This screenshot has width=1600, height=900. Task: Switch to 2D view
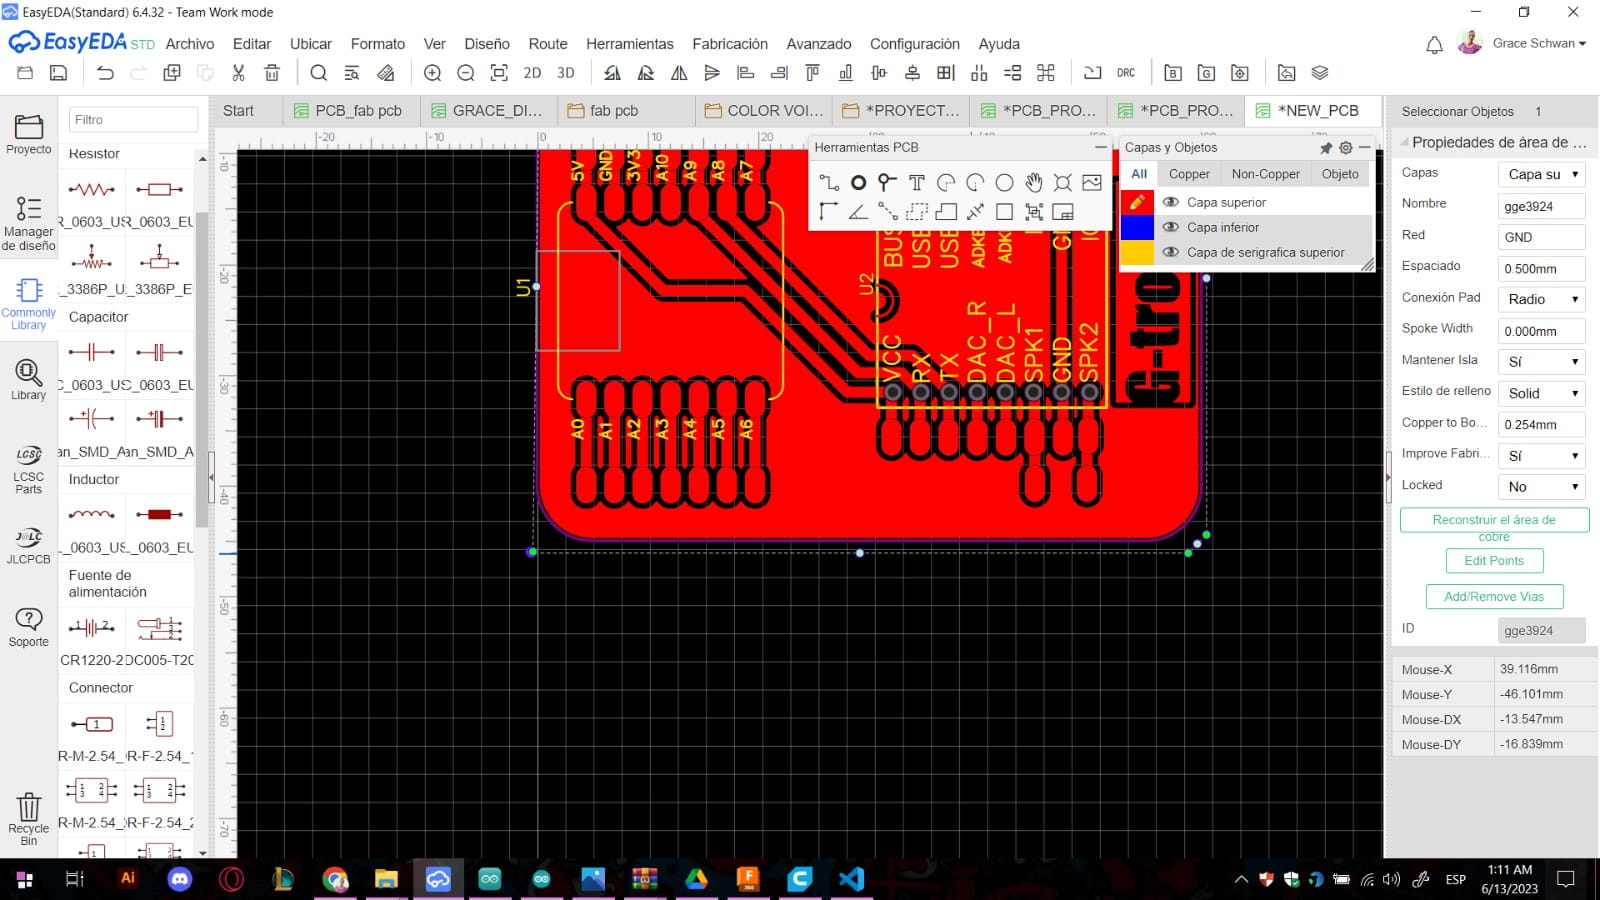click(x=532, y=73)
